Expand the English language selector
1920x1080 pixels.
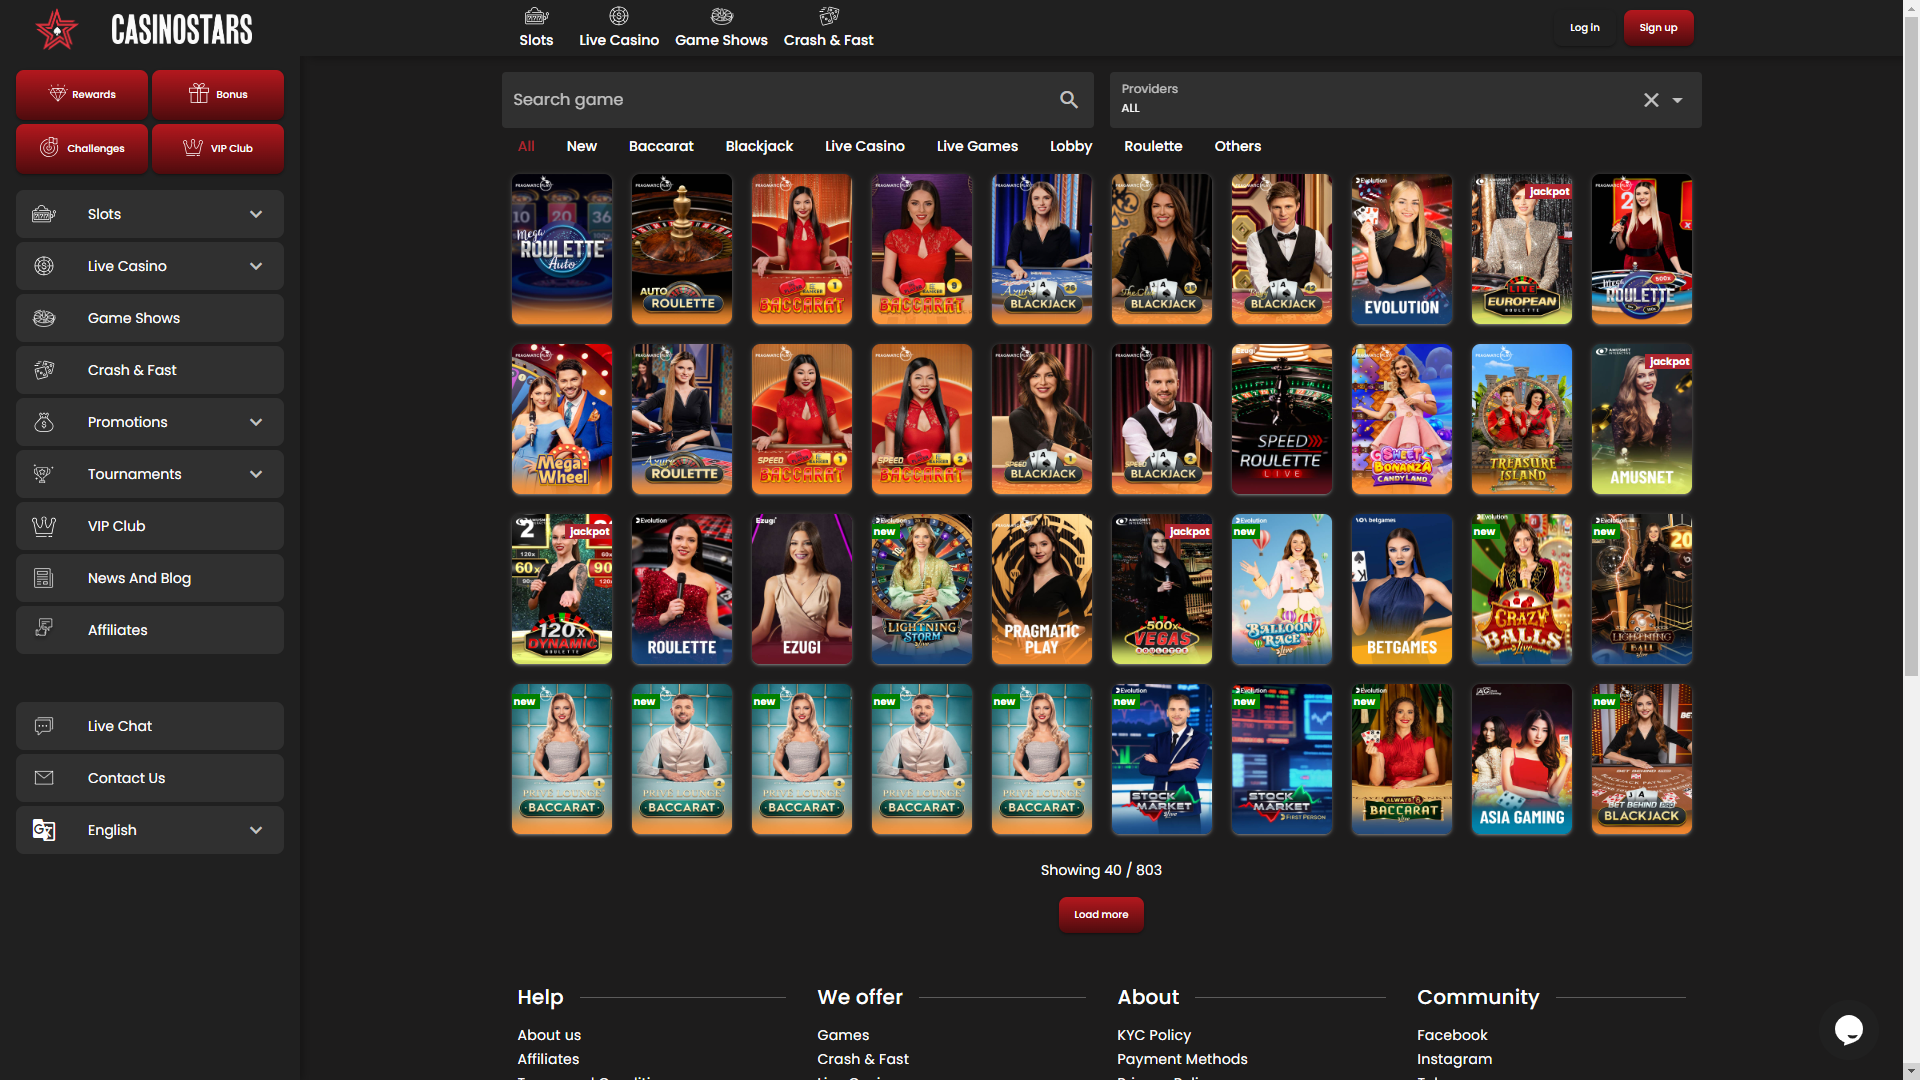point(256,830)
